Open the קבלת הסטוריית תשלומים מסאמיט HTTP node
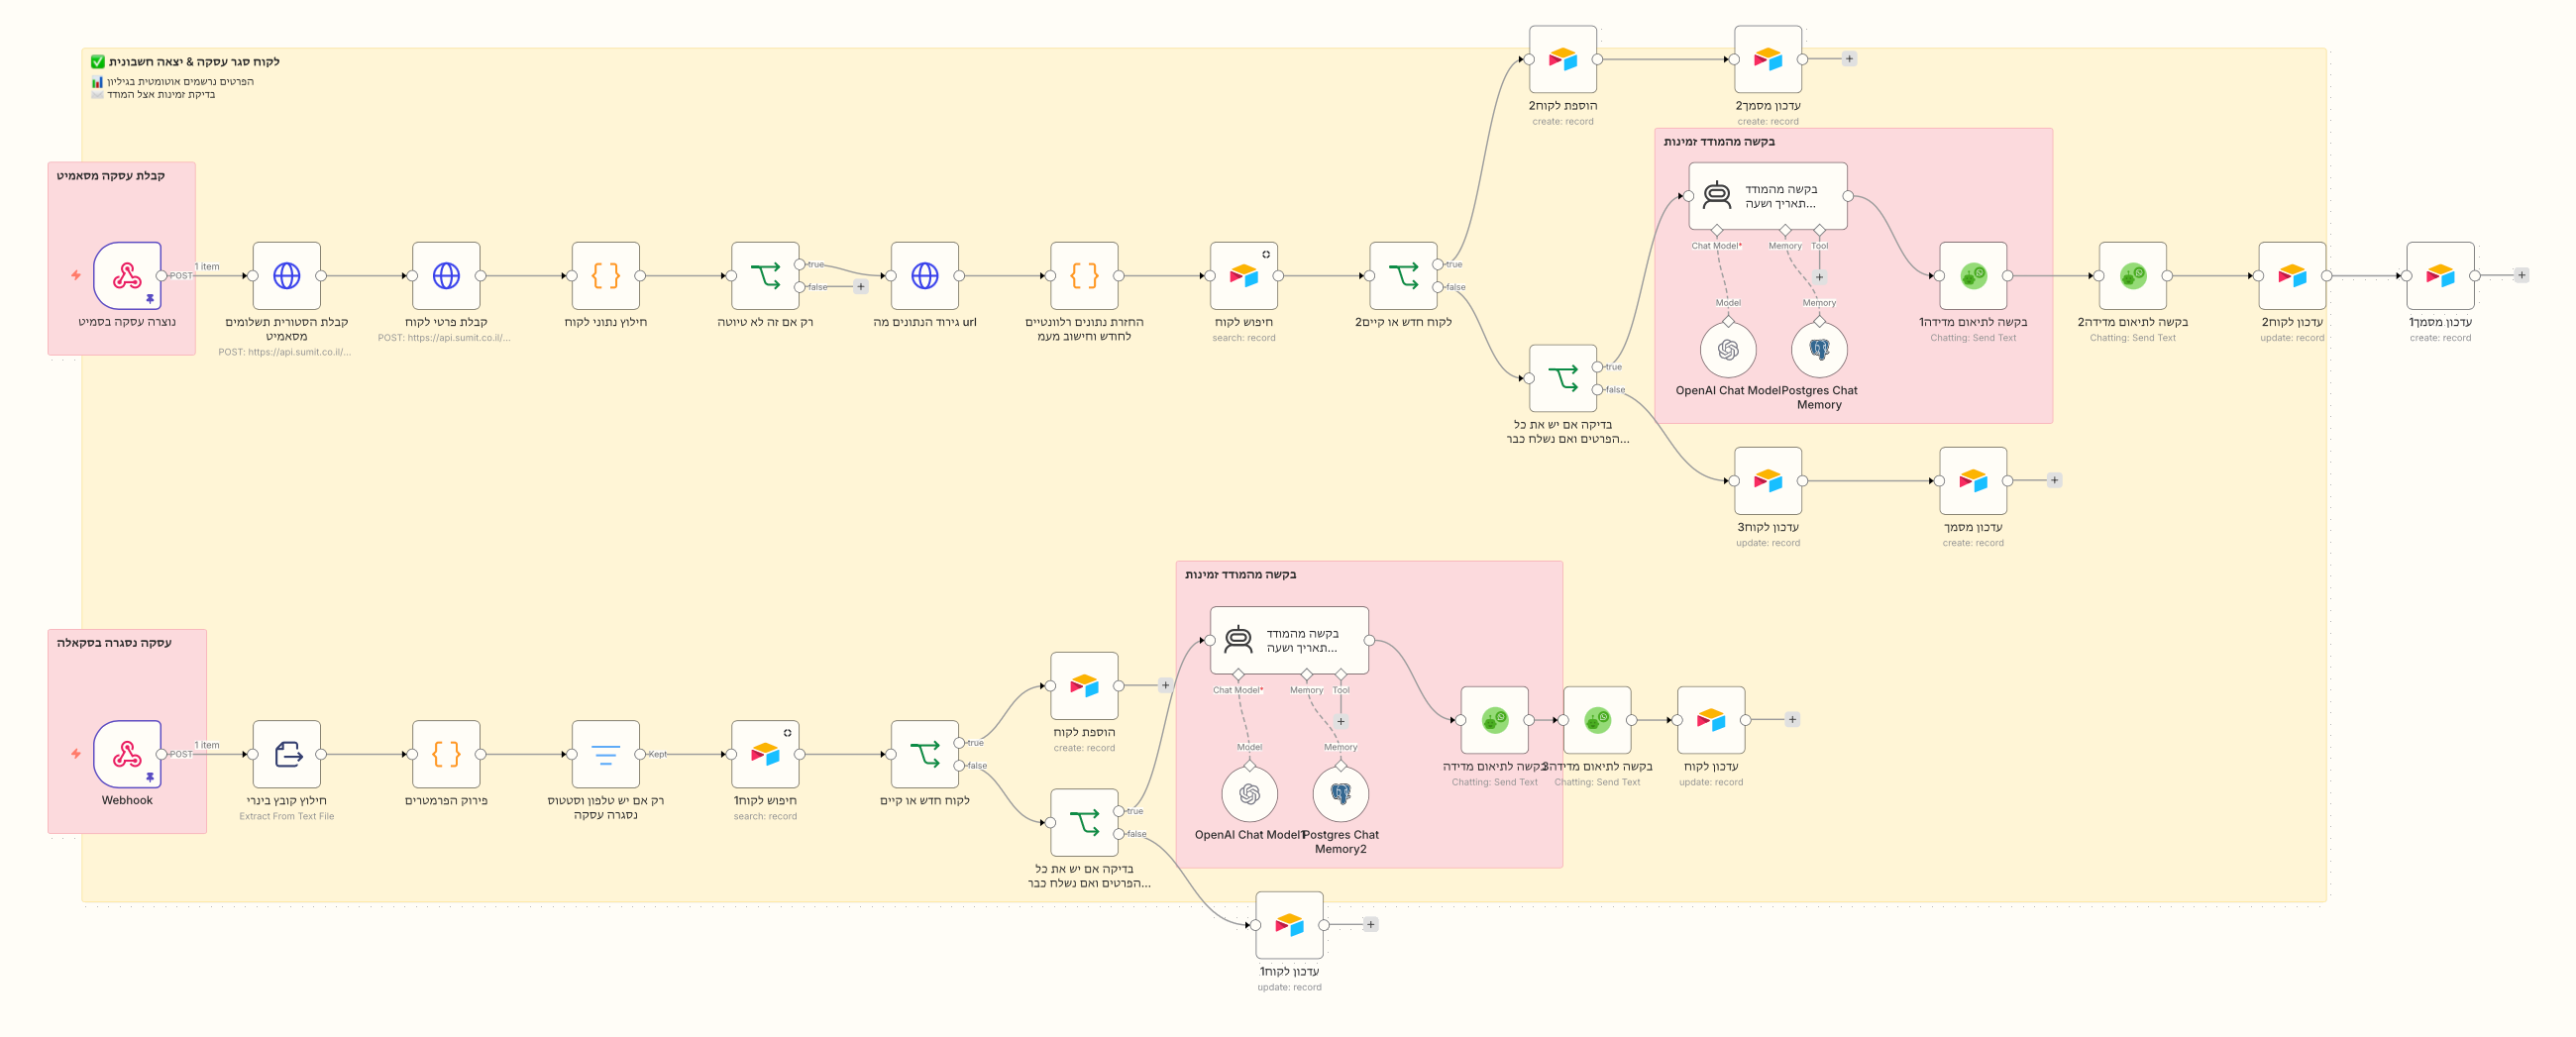Screen dimensions: 2576x1037 (x=287, y=276)
